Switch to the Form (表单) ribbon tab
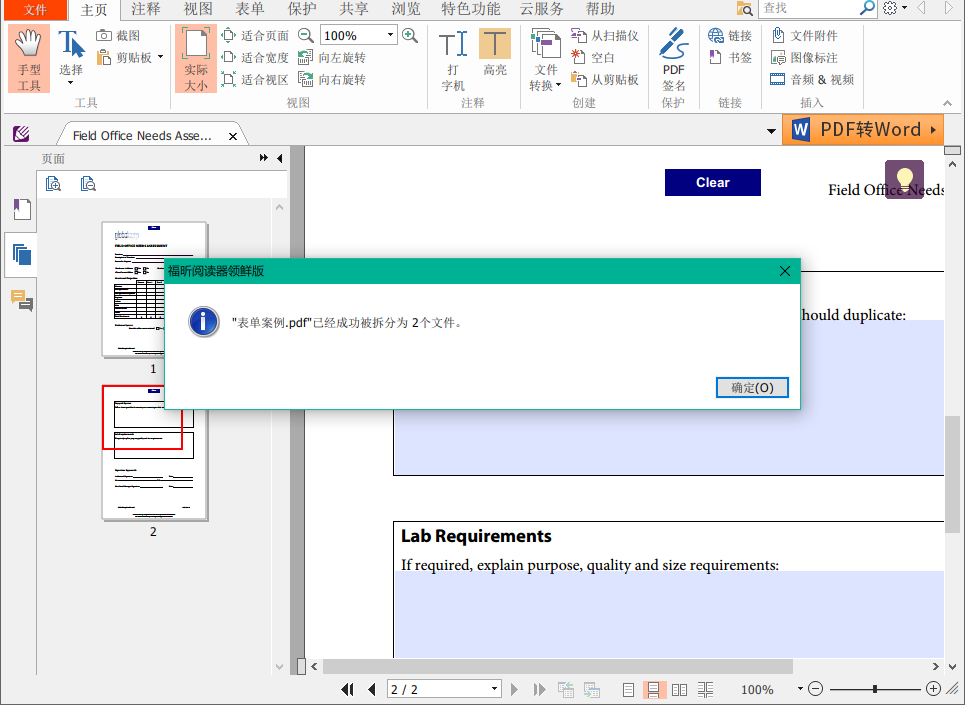 250,10
